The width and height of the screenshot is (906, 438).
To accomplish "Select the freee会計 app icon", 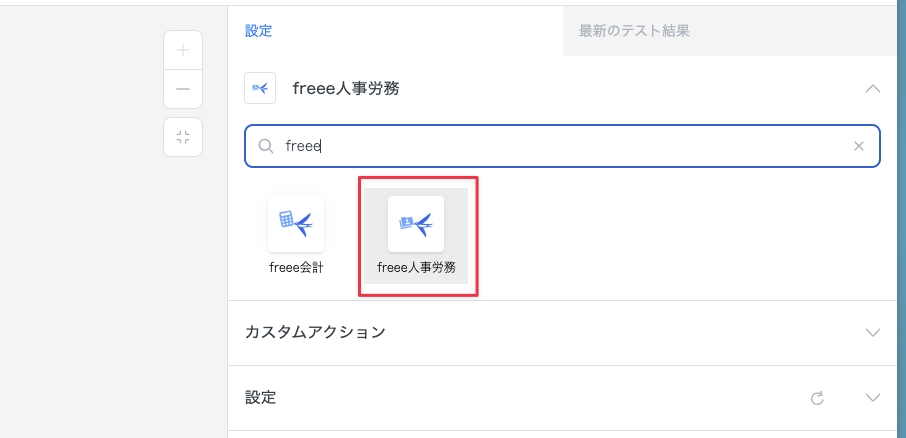I will 296,224.
